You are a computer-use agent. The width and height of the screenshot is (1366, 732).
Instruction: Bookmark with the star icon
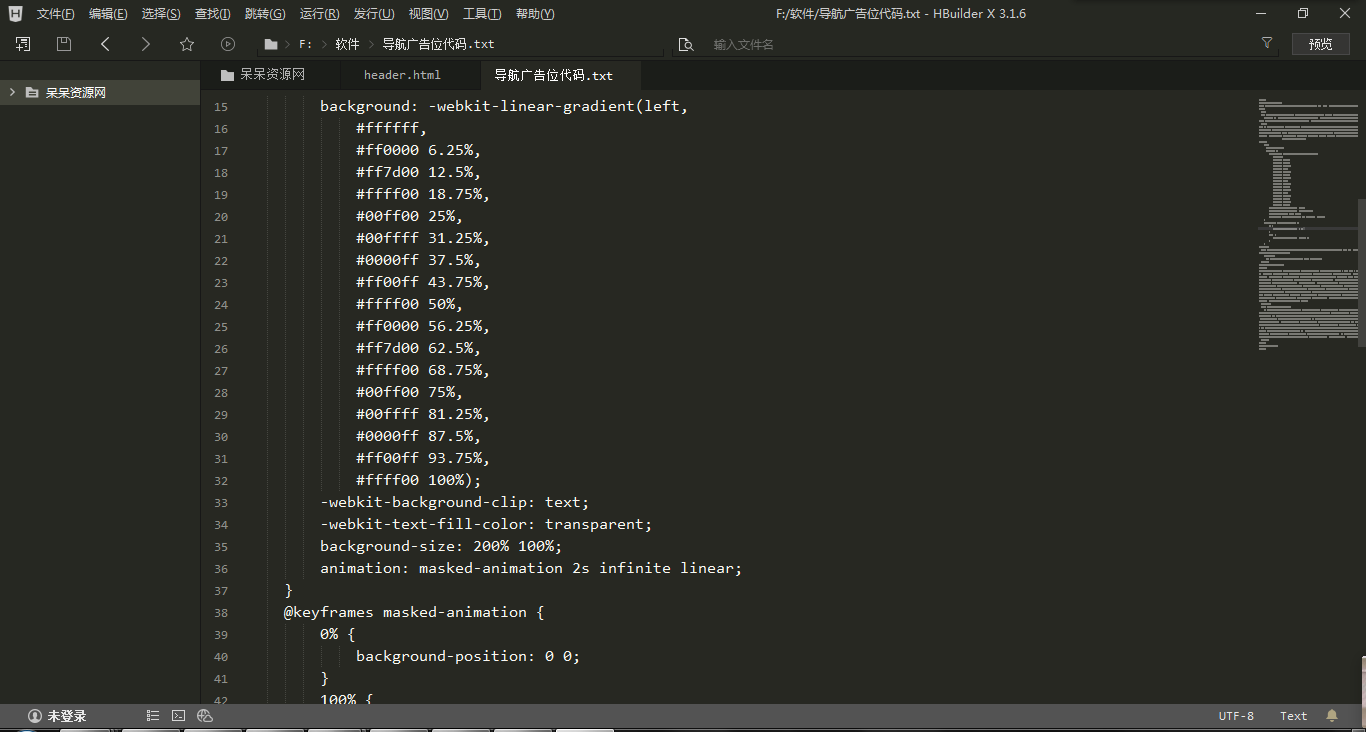pyautogui.click(x=187, y=44)
